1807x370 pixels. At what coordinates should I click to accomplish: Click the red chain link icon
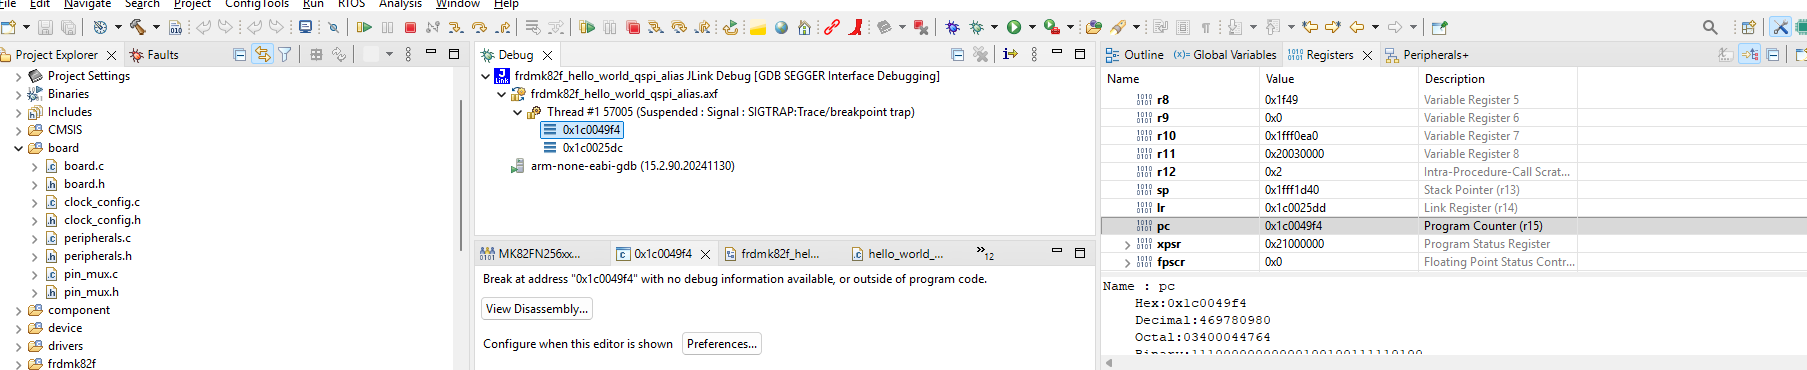click(x=832, y=27)
